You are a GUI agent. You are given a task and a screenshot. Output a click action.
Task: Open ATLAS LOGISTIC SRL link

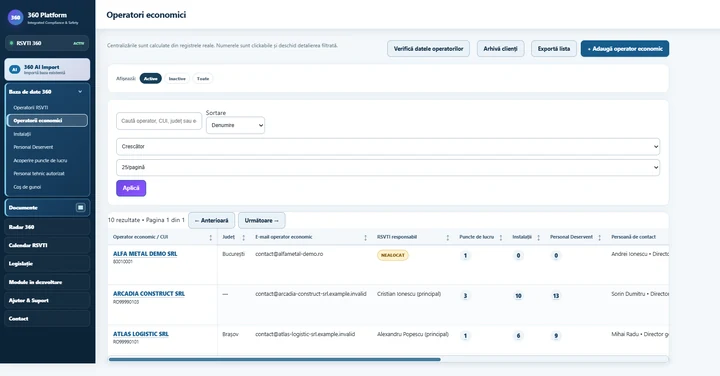141,334
